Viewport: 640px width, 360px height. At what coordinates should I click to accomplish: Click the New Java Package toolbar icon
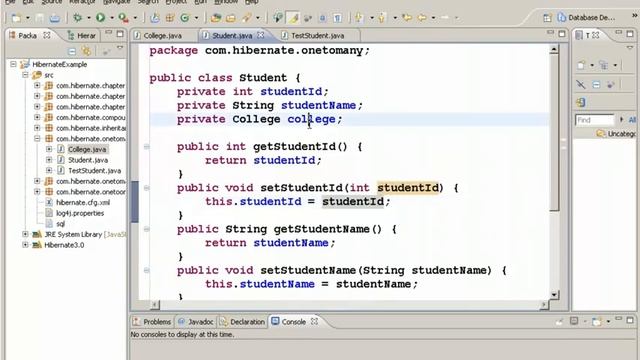pos(170,18)
